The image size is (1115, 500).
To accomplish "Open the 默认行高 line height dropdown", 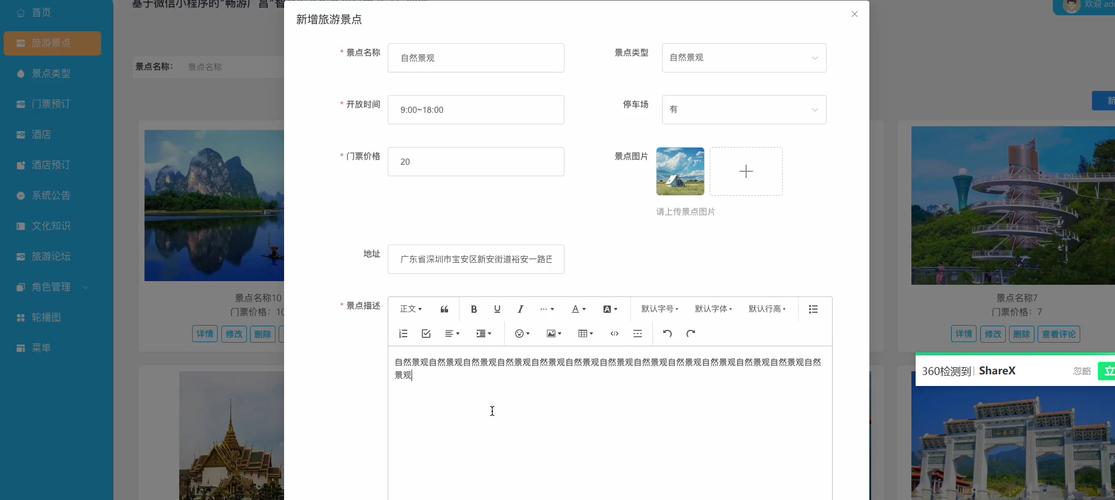I will click(x=767, y=309).
